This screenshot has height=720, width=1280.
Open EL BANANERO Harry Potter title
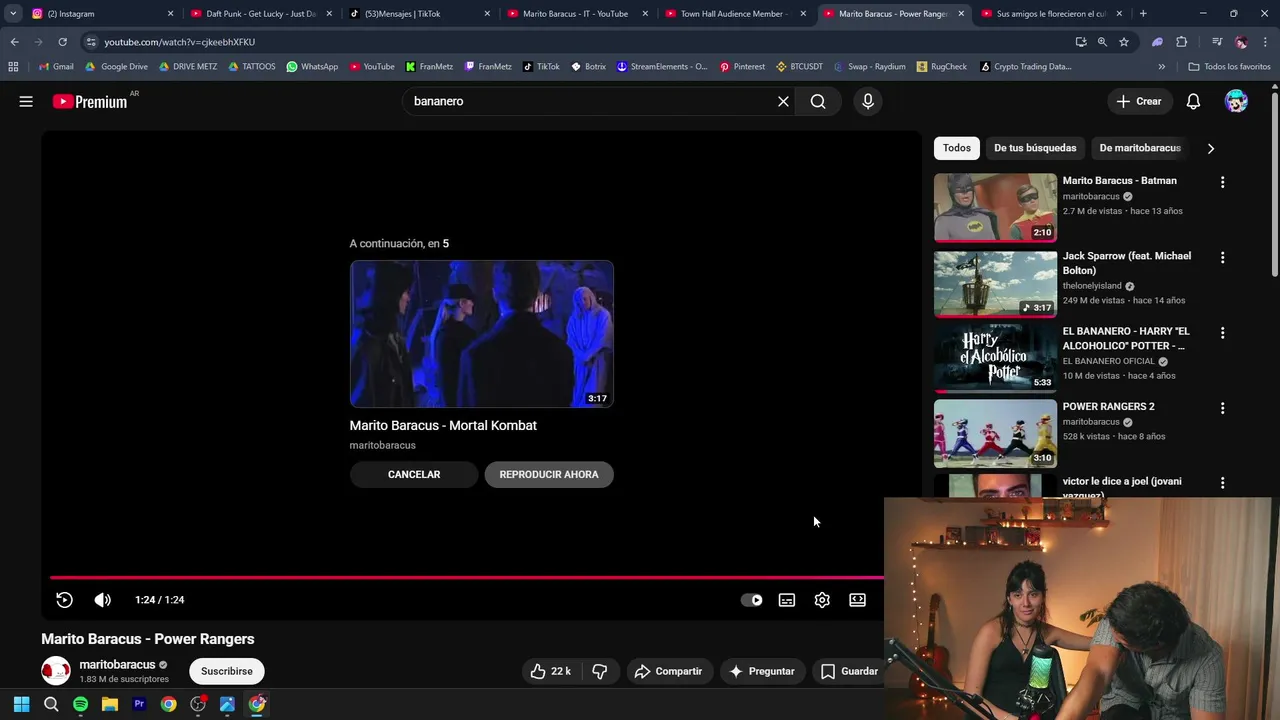(1126, 338)
